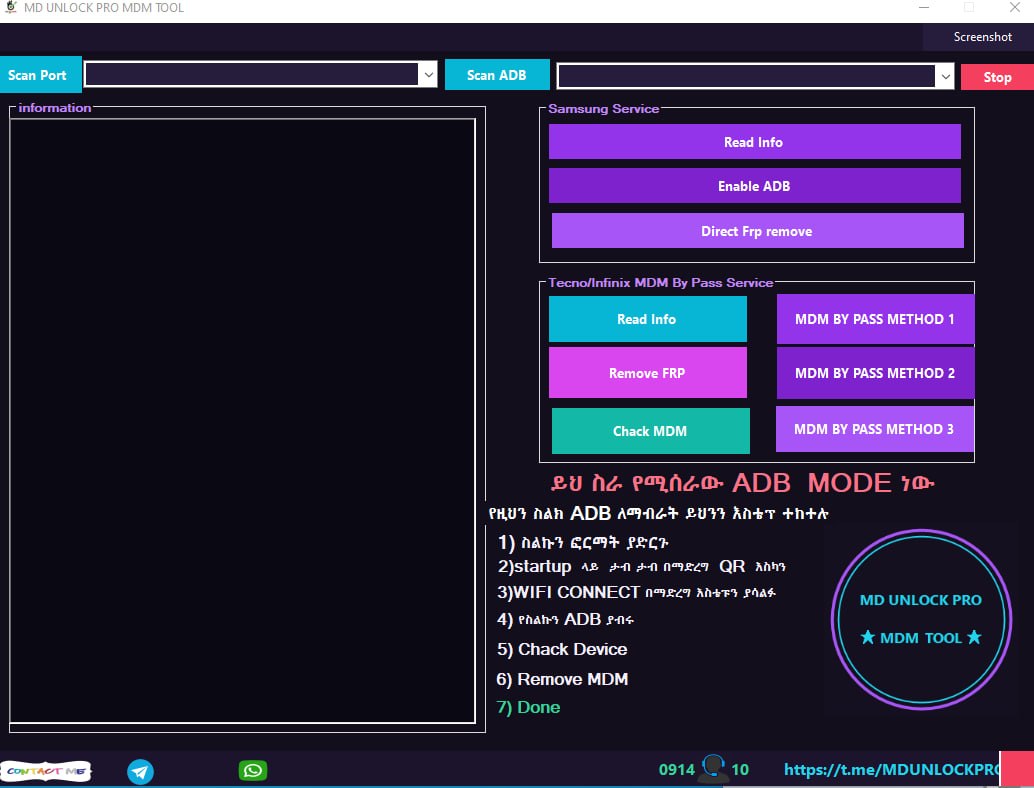This screenshot has height=788, width=1034.
Task: Click the '6) Remove MDM' step text
Action: coord(563,679)
